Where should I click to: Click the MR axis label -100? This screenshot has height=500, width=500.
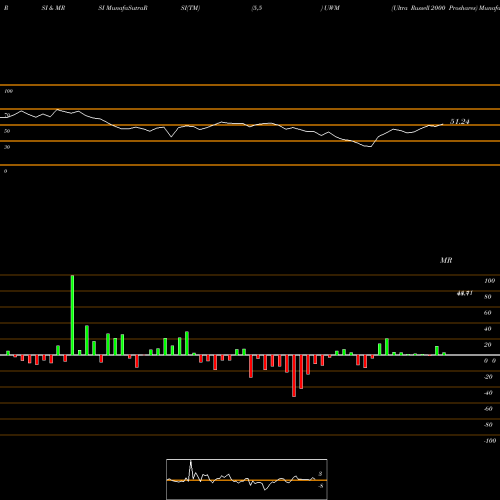pyautogui.click(x=490, y=441)
